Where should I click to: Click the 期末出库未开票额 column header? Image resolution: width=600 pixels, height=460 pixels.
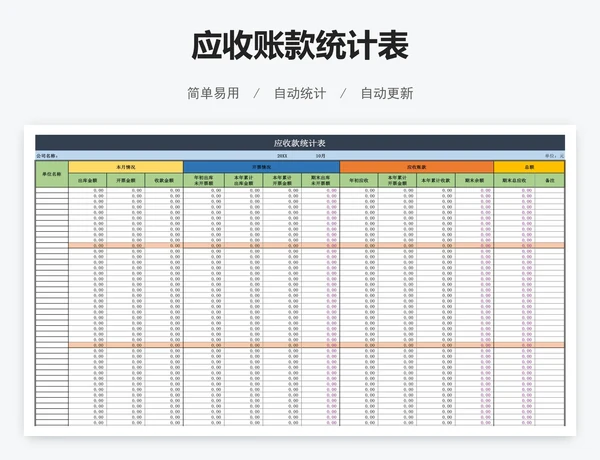pyautogui.click(x=320, y=180)
